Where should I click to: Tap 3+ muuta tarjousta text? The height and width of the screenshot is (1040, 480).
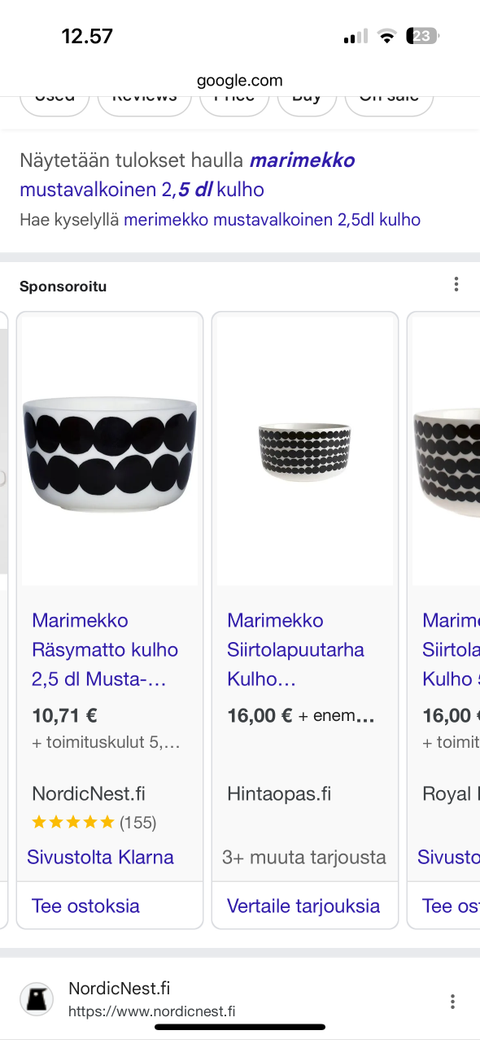(304, 857)
